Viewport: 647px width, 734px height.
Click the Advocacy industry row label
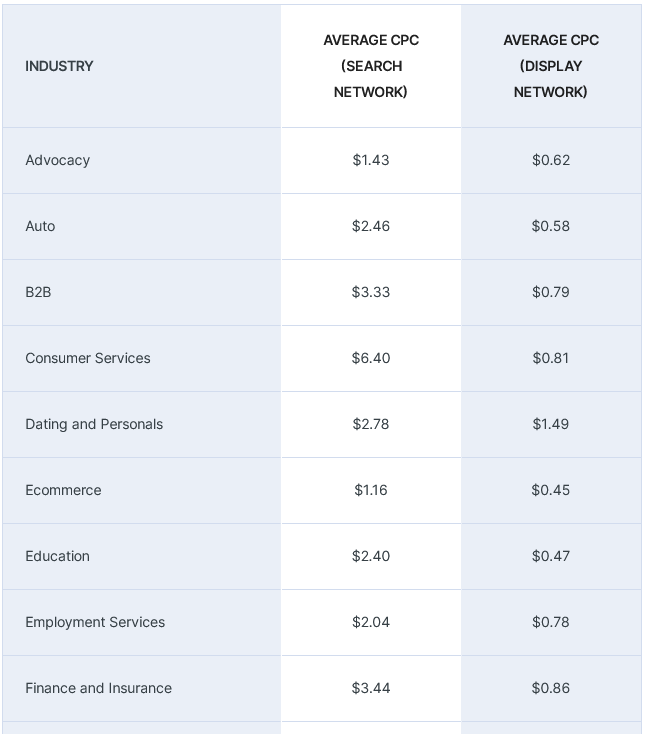click(x=58, y=160)
